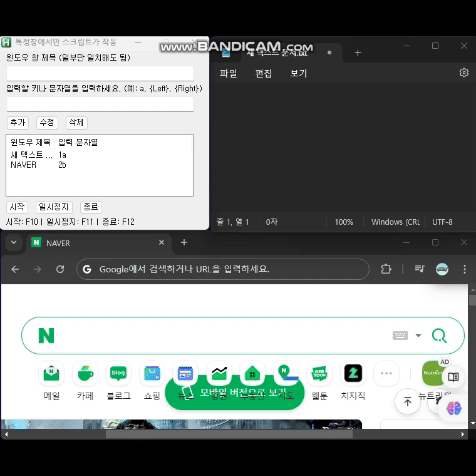The height and width of the screenshot is (476, 476).
Task: Click the 윈도우 제목 column header
Action: tap(30, 142)
